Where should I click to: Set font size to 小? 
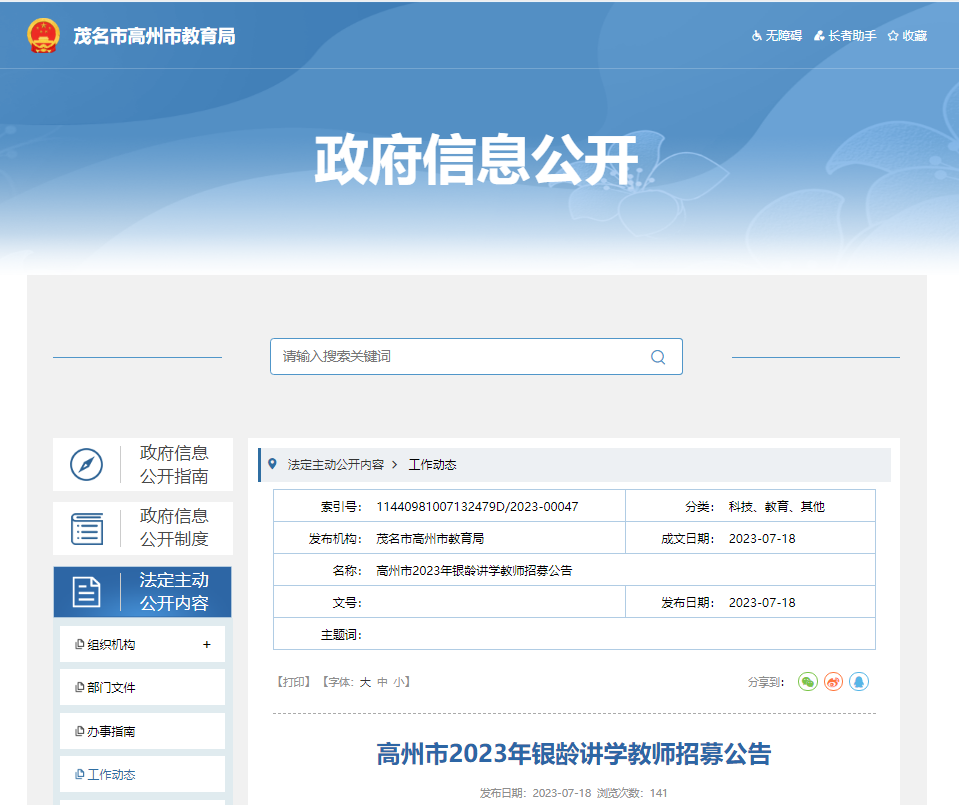point(398,682)
